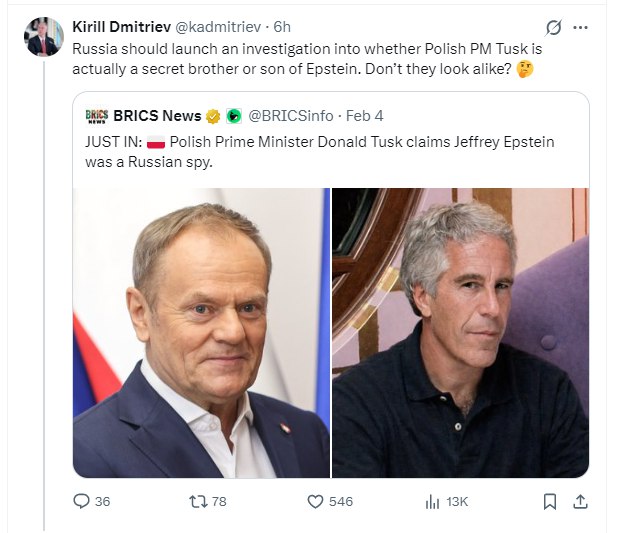Click the Feb 4 date of quoted post
The height and width of the screenshot is (533, 620).
pyautogui.click(x=369, y=116)
